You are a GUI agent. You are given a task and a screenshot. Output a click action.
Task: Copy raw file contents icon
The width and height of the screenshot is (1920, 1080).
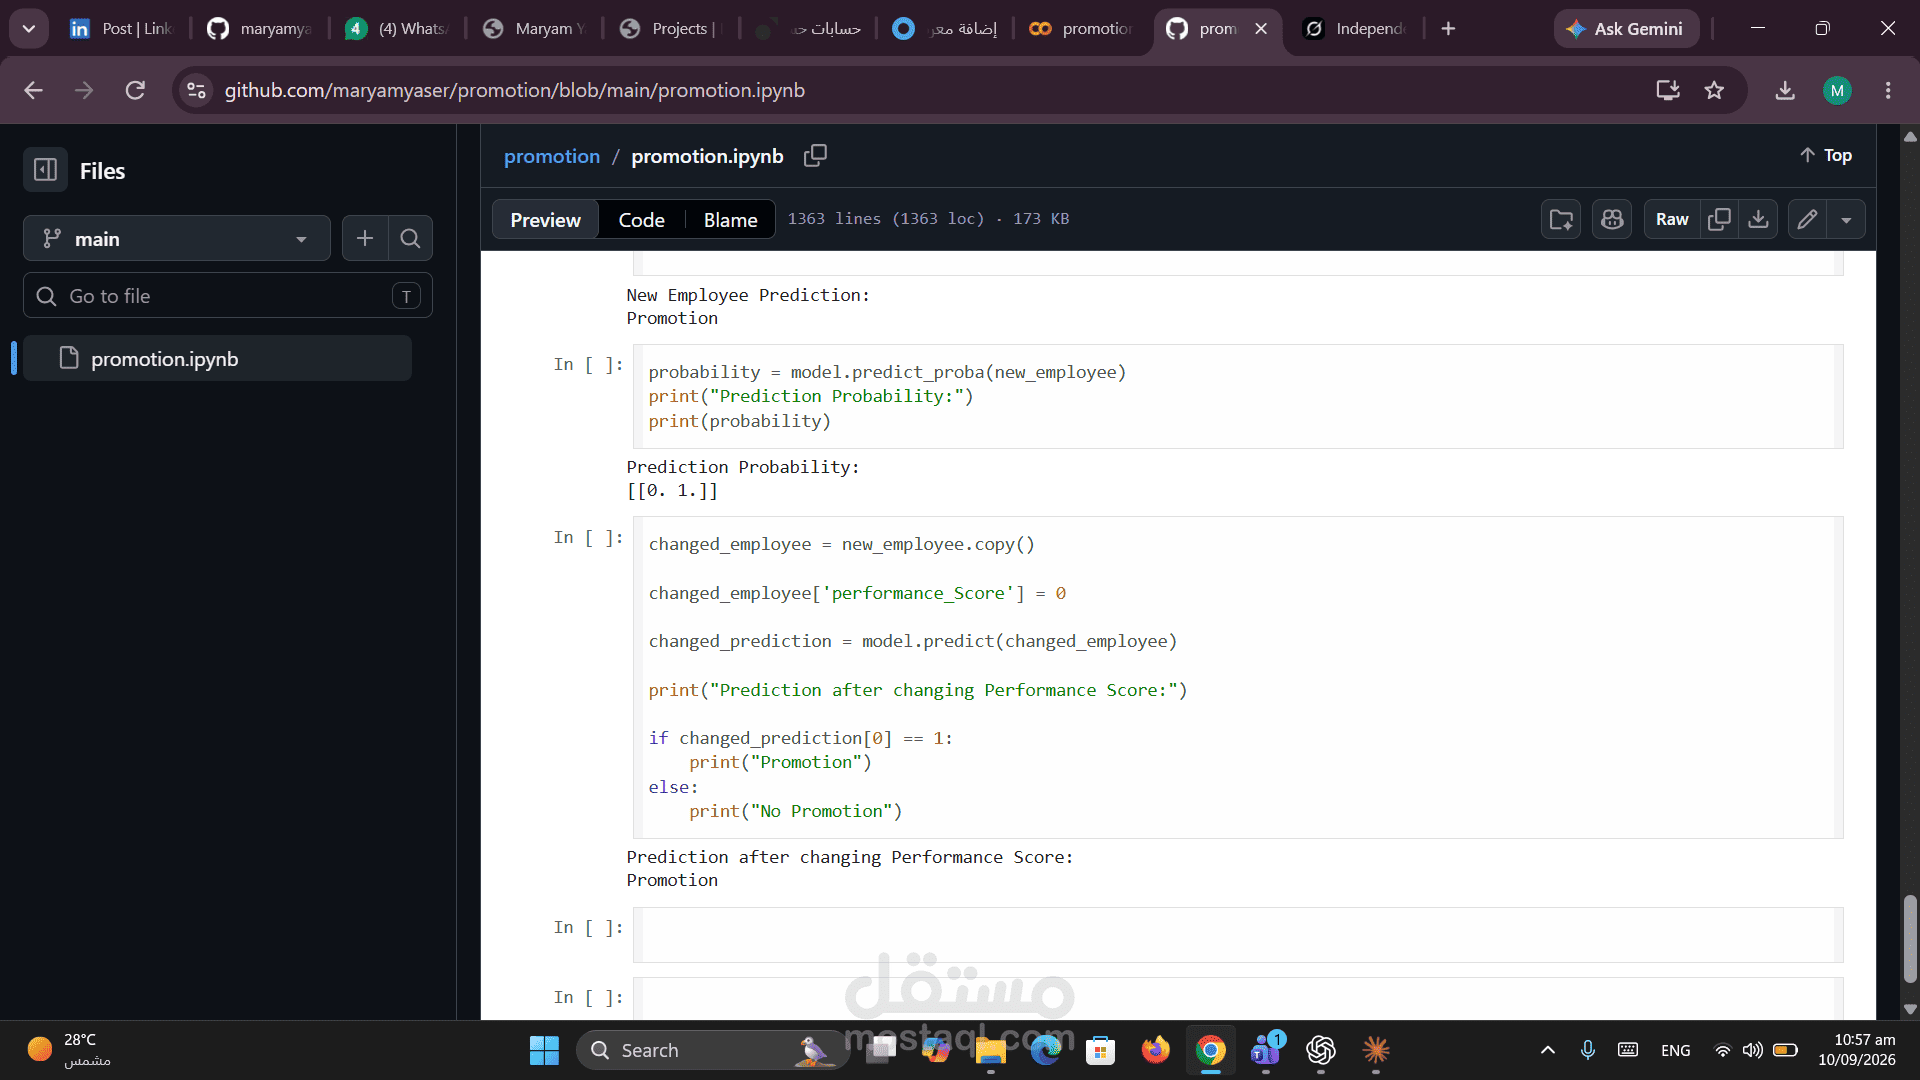pos(1719,219)
